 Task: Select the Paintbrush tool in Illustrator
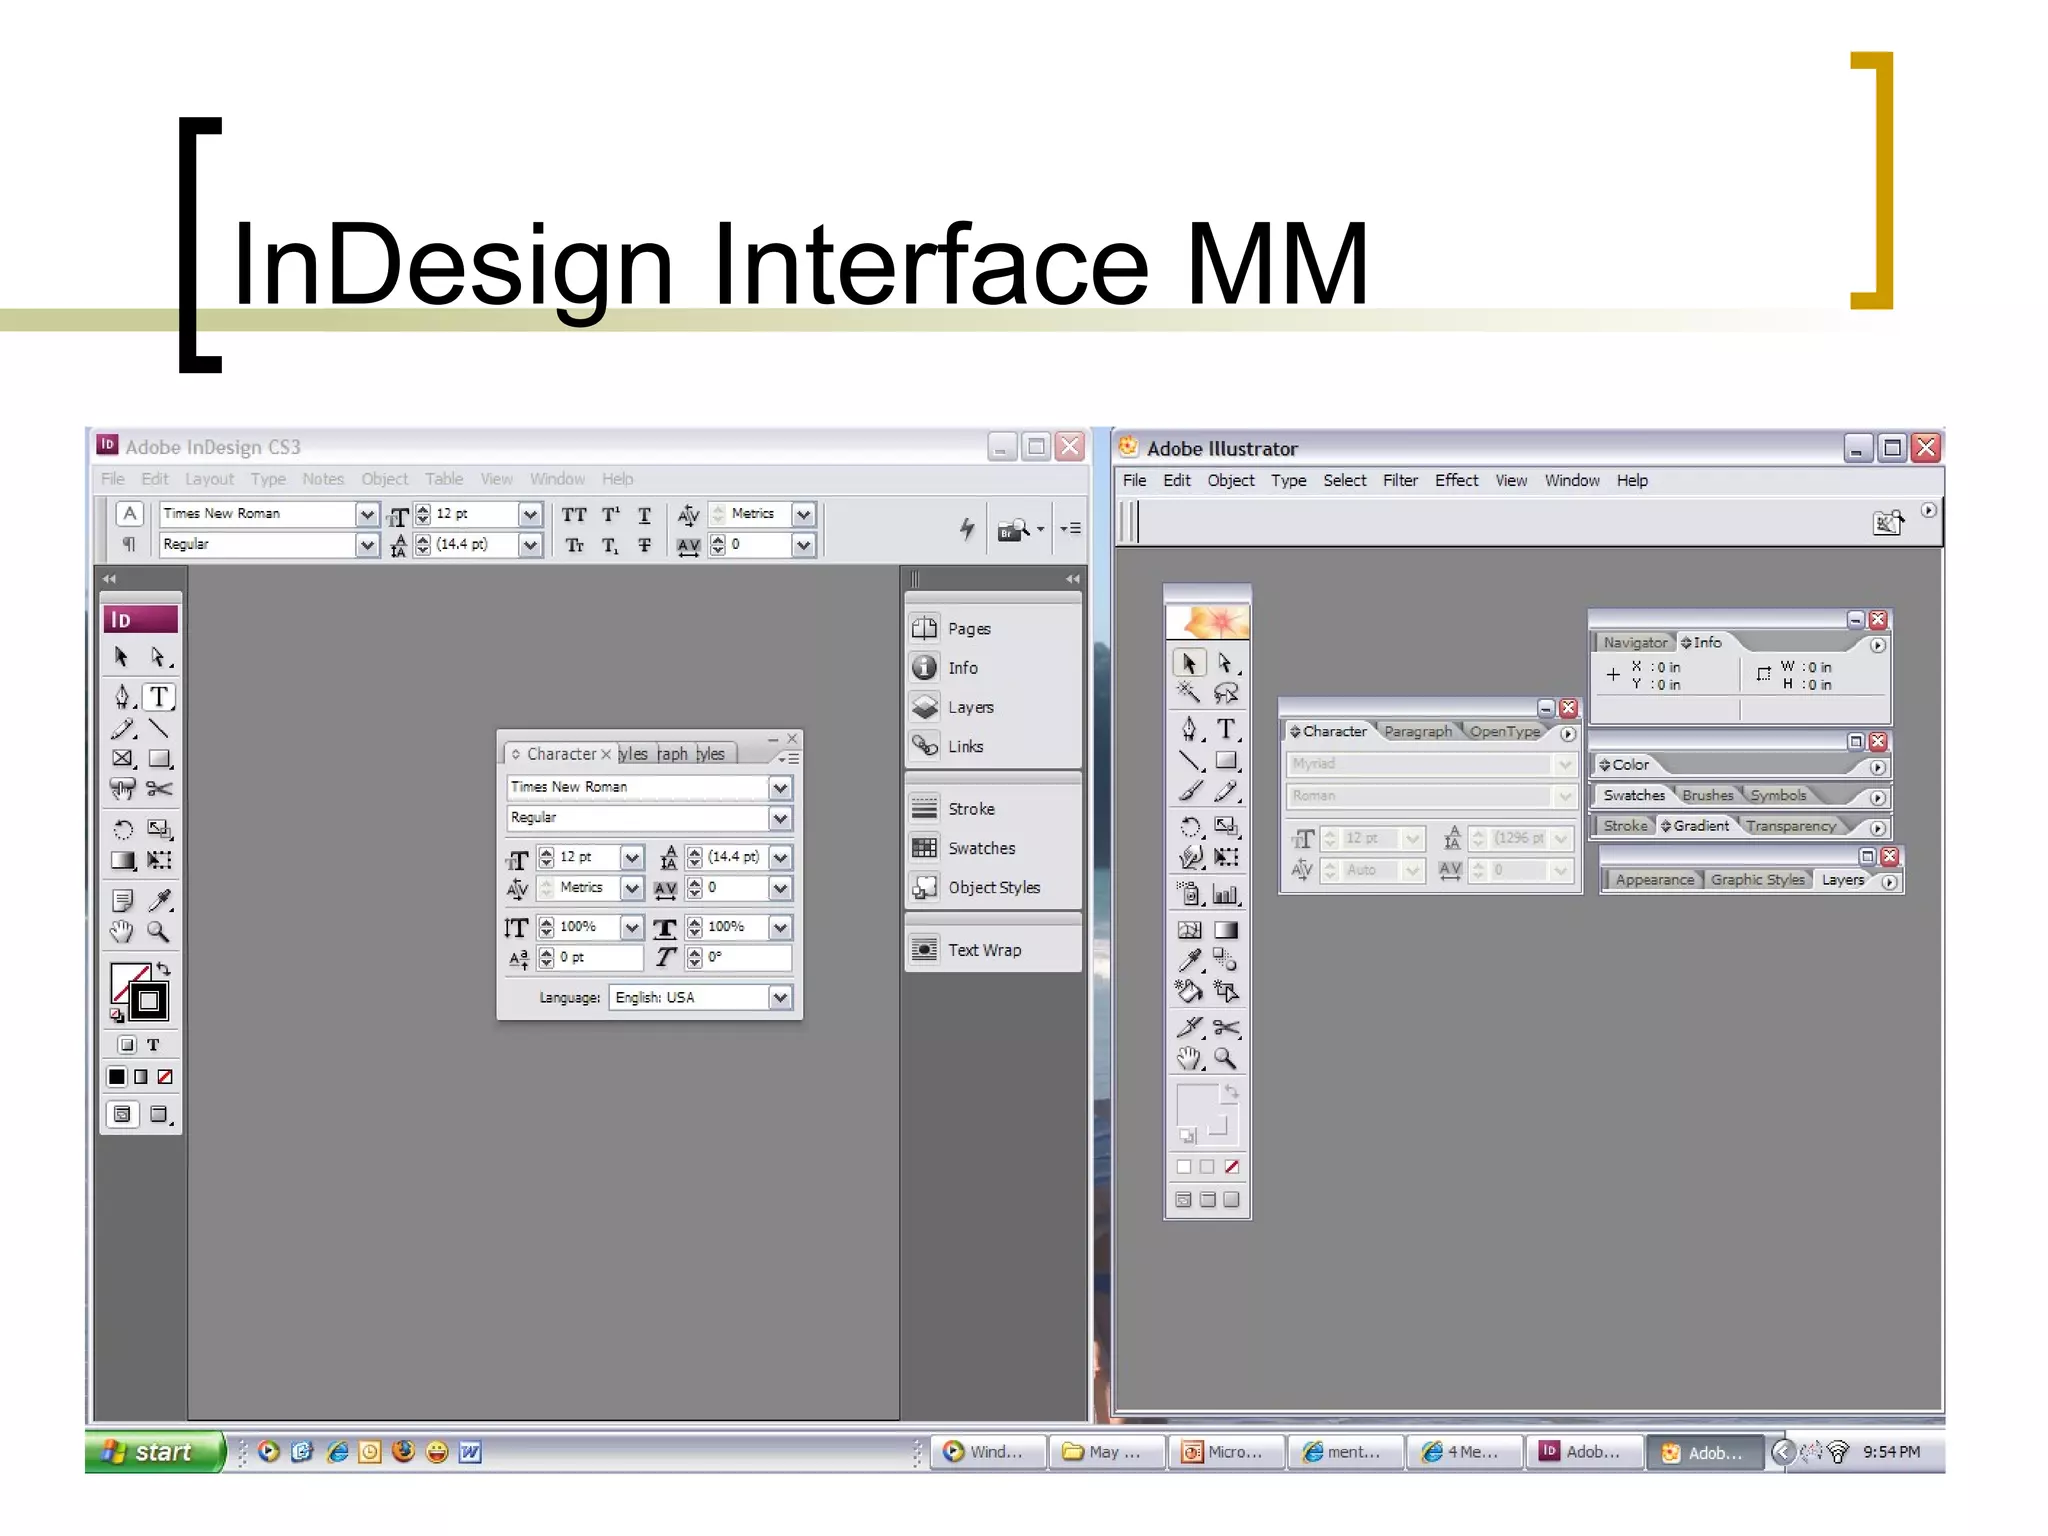point(1188,792)
